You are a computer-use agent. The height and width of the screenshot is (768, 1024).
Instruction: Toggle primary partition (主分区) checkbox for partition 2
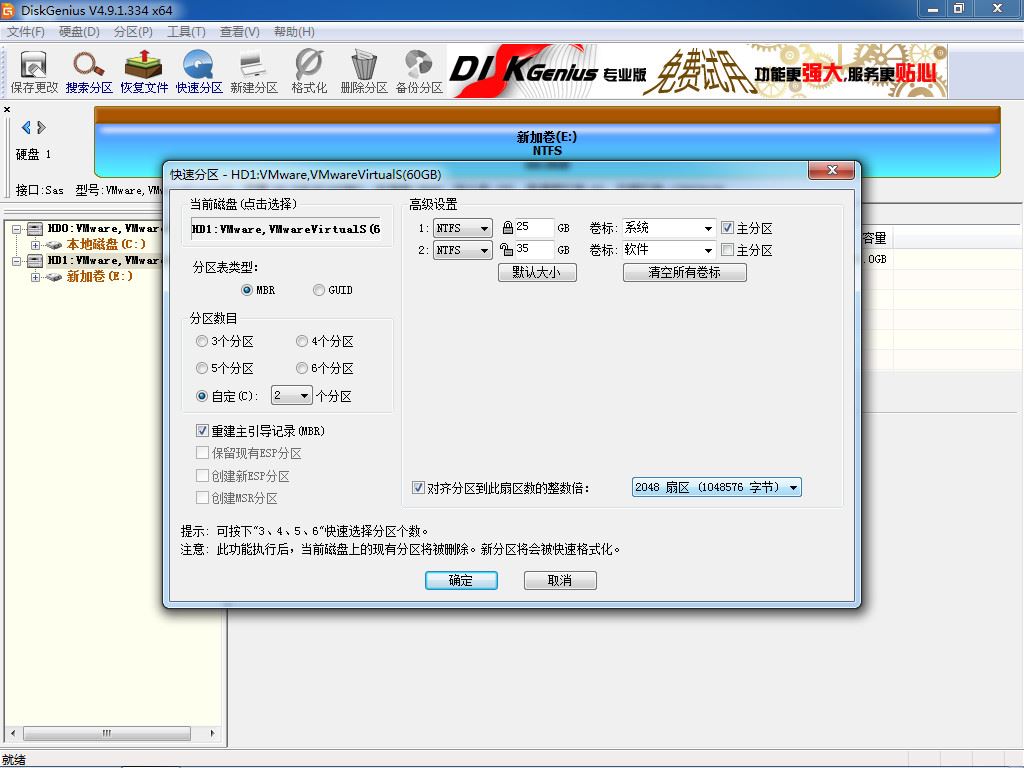727,249
